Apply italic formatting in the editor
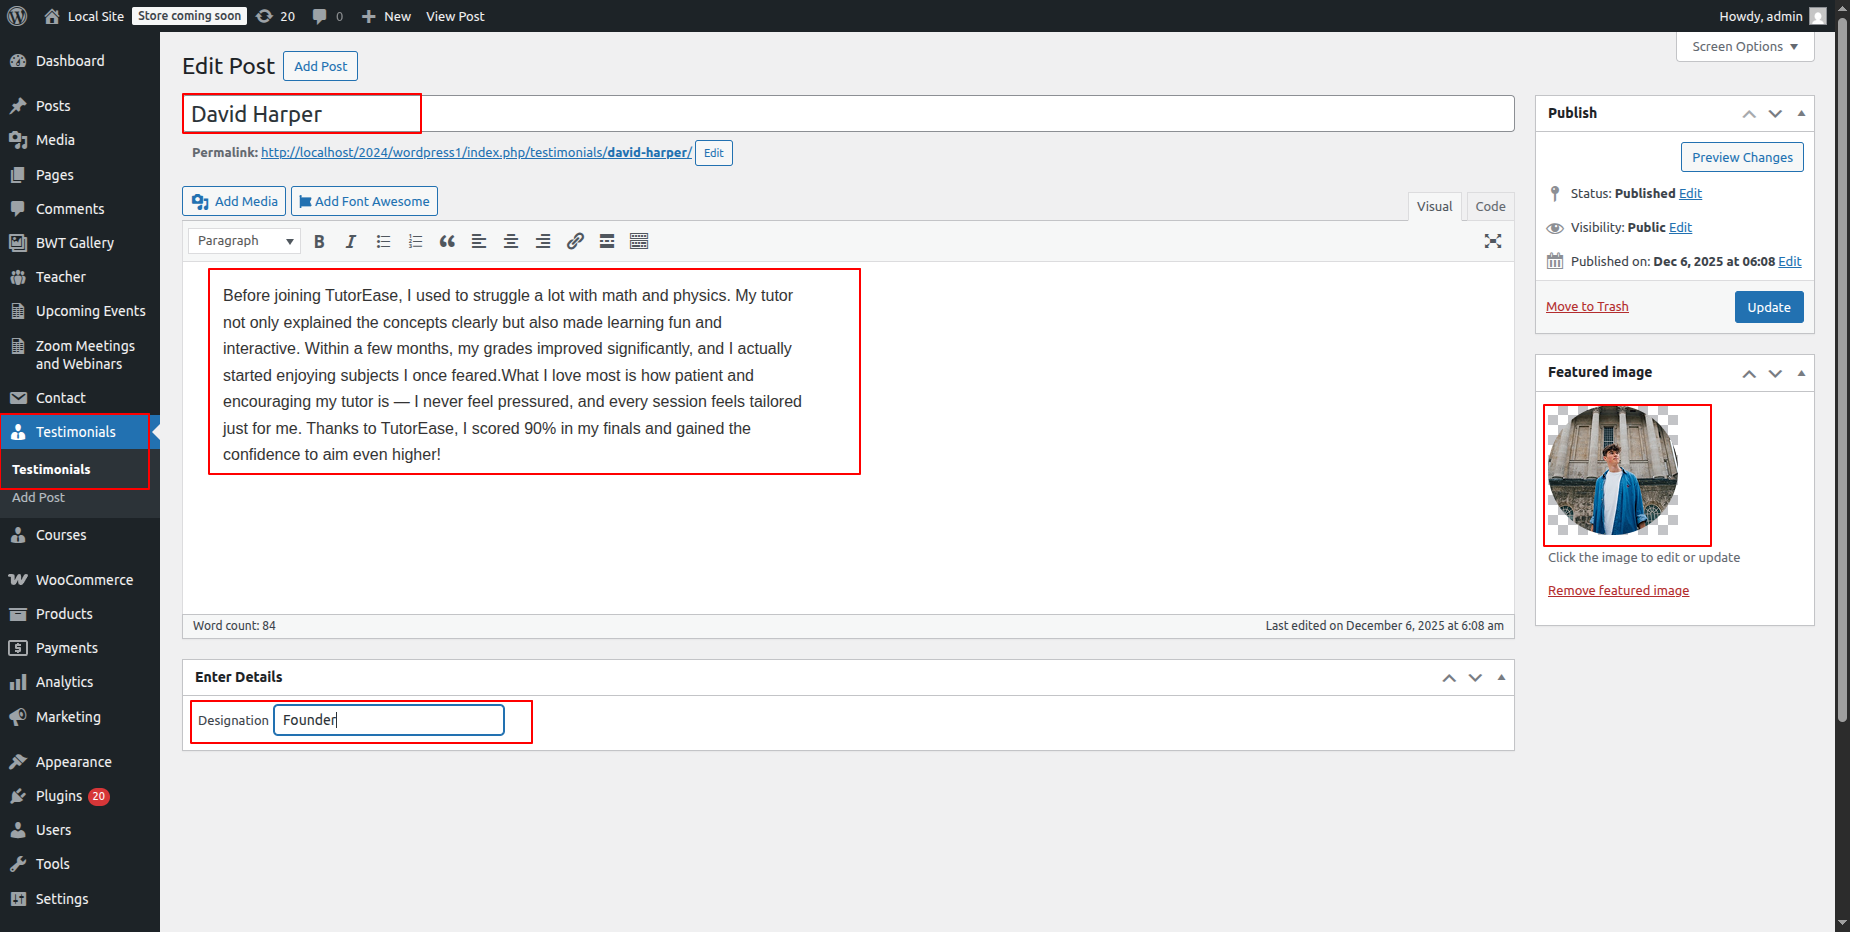Screen dimensions: 1850x932 [351, 241]
